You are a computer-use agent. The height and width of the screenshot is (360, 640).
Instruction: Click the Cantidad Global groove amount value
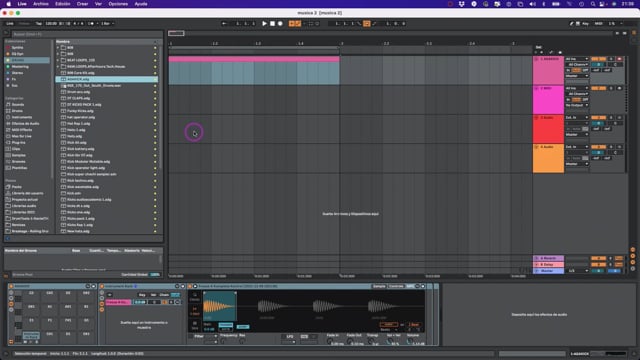(x=155, y=275)
